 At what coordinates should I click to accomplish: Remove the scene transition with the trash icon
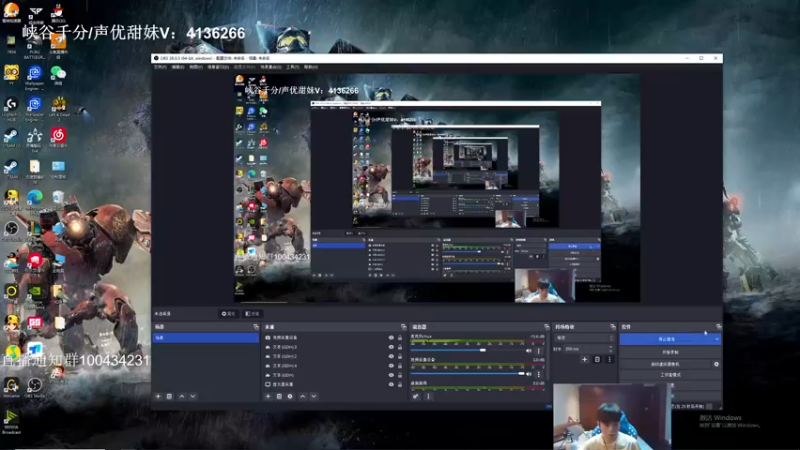click(597, 360)
